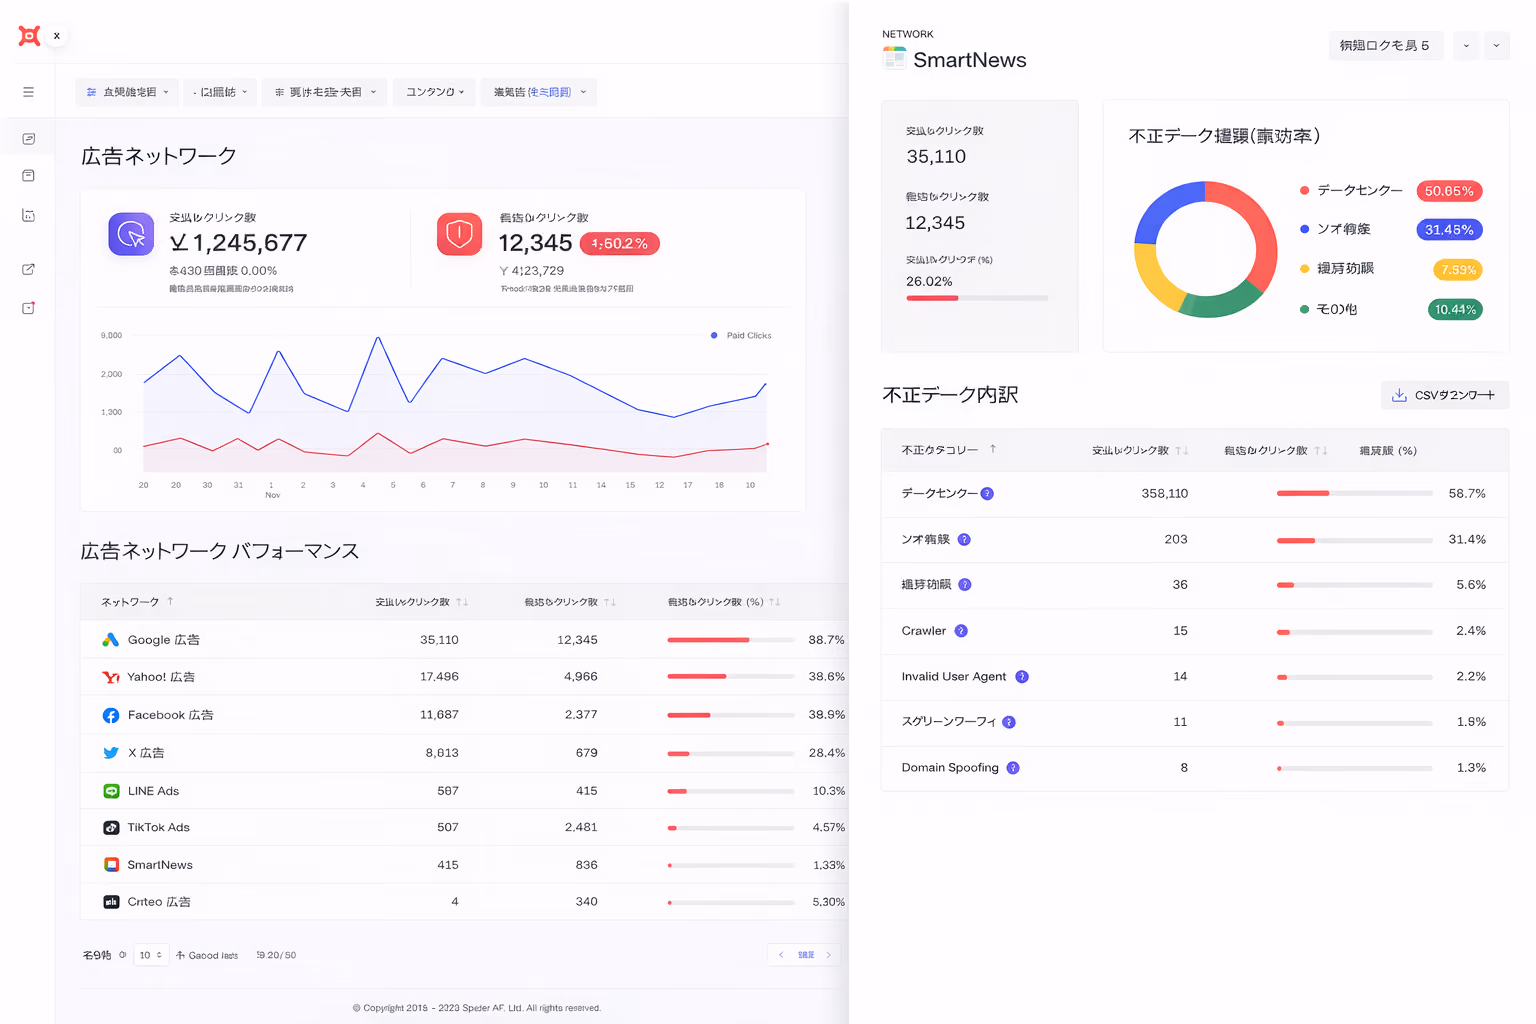Open the hamburger menu in the sidebar
The image size is (1536, 1024).
[x=28, y=92]
